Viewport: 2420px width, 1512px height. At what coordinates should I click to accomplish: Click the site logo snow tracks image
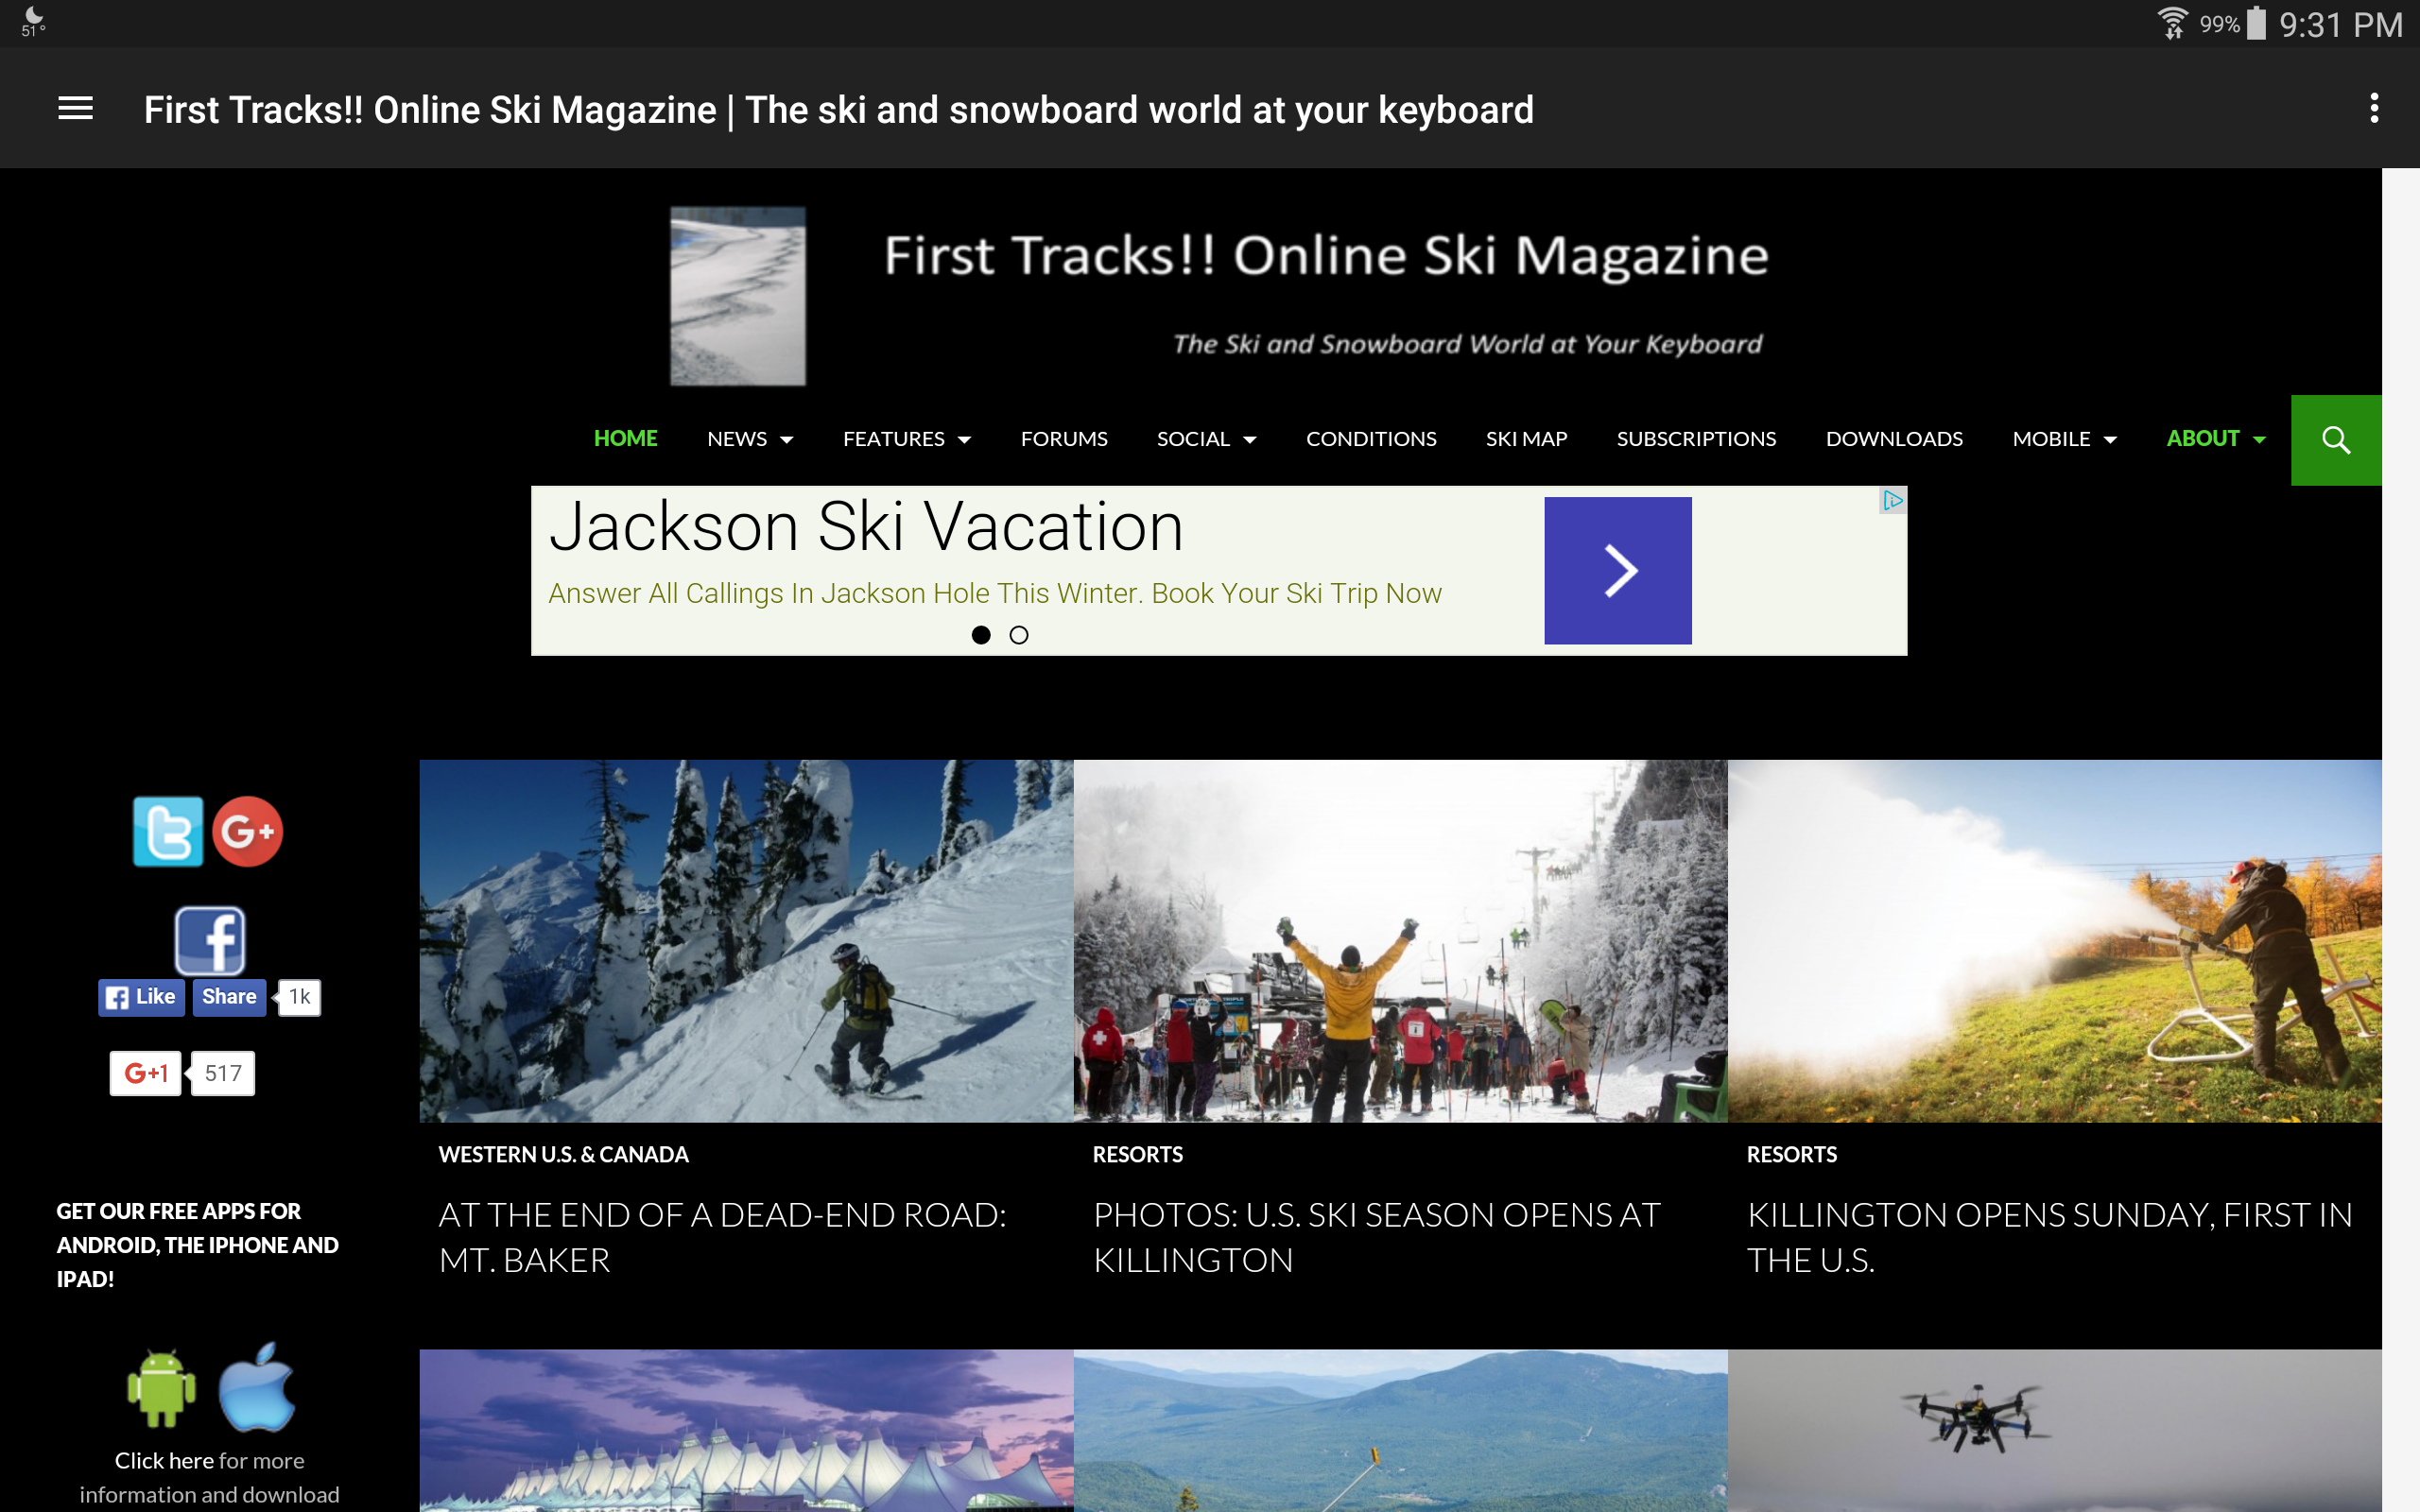pos(738,296)
